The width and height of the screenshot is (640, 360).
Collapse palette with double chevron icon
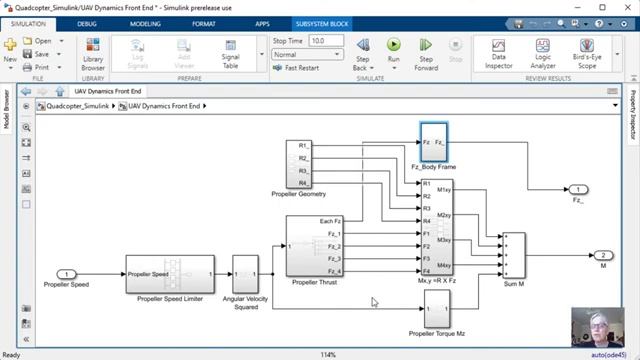26,339
